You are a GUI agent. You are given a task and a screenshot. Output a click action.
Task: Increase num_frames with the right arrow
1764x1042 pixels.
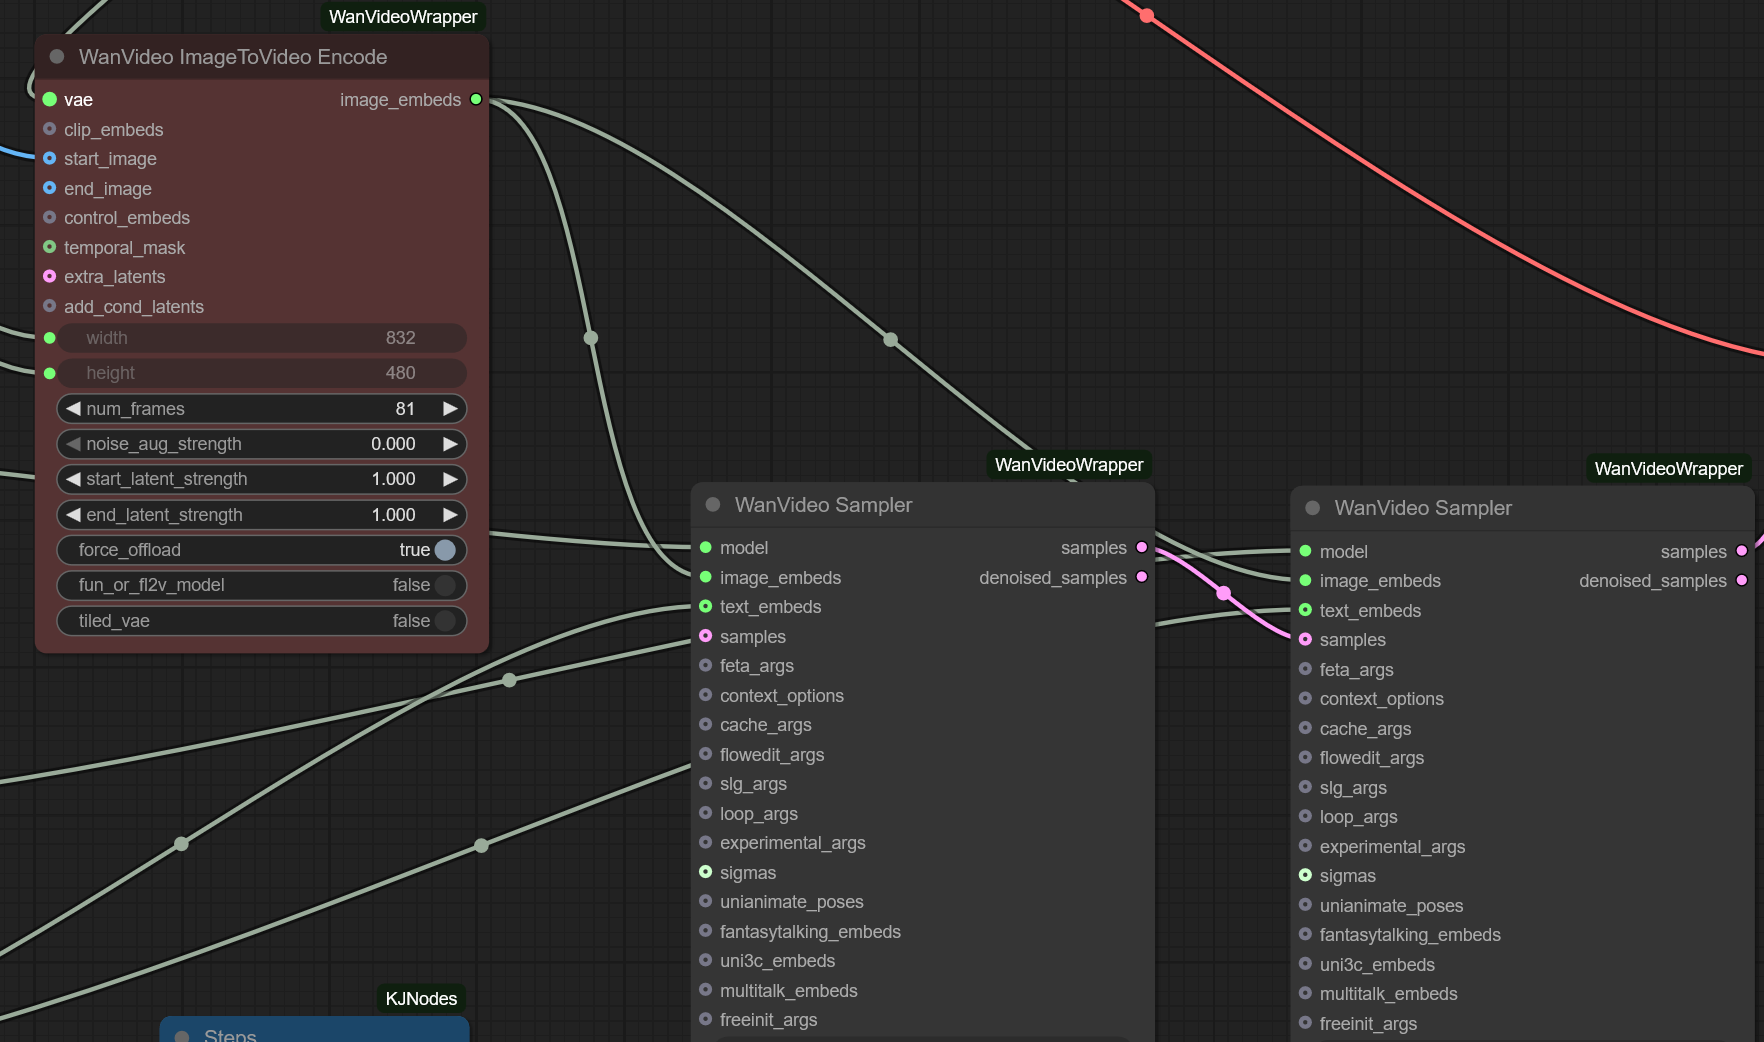click(450, 408)
